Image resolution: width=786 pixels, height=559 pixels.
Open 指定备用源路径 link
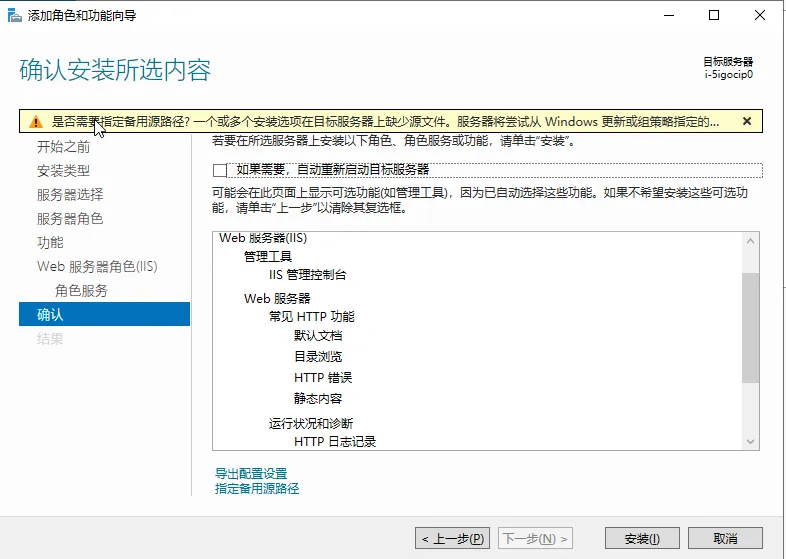(257, 488)
